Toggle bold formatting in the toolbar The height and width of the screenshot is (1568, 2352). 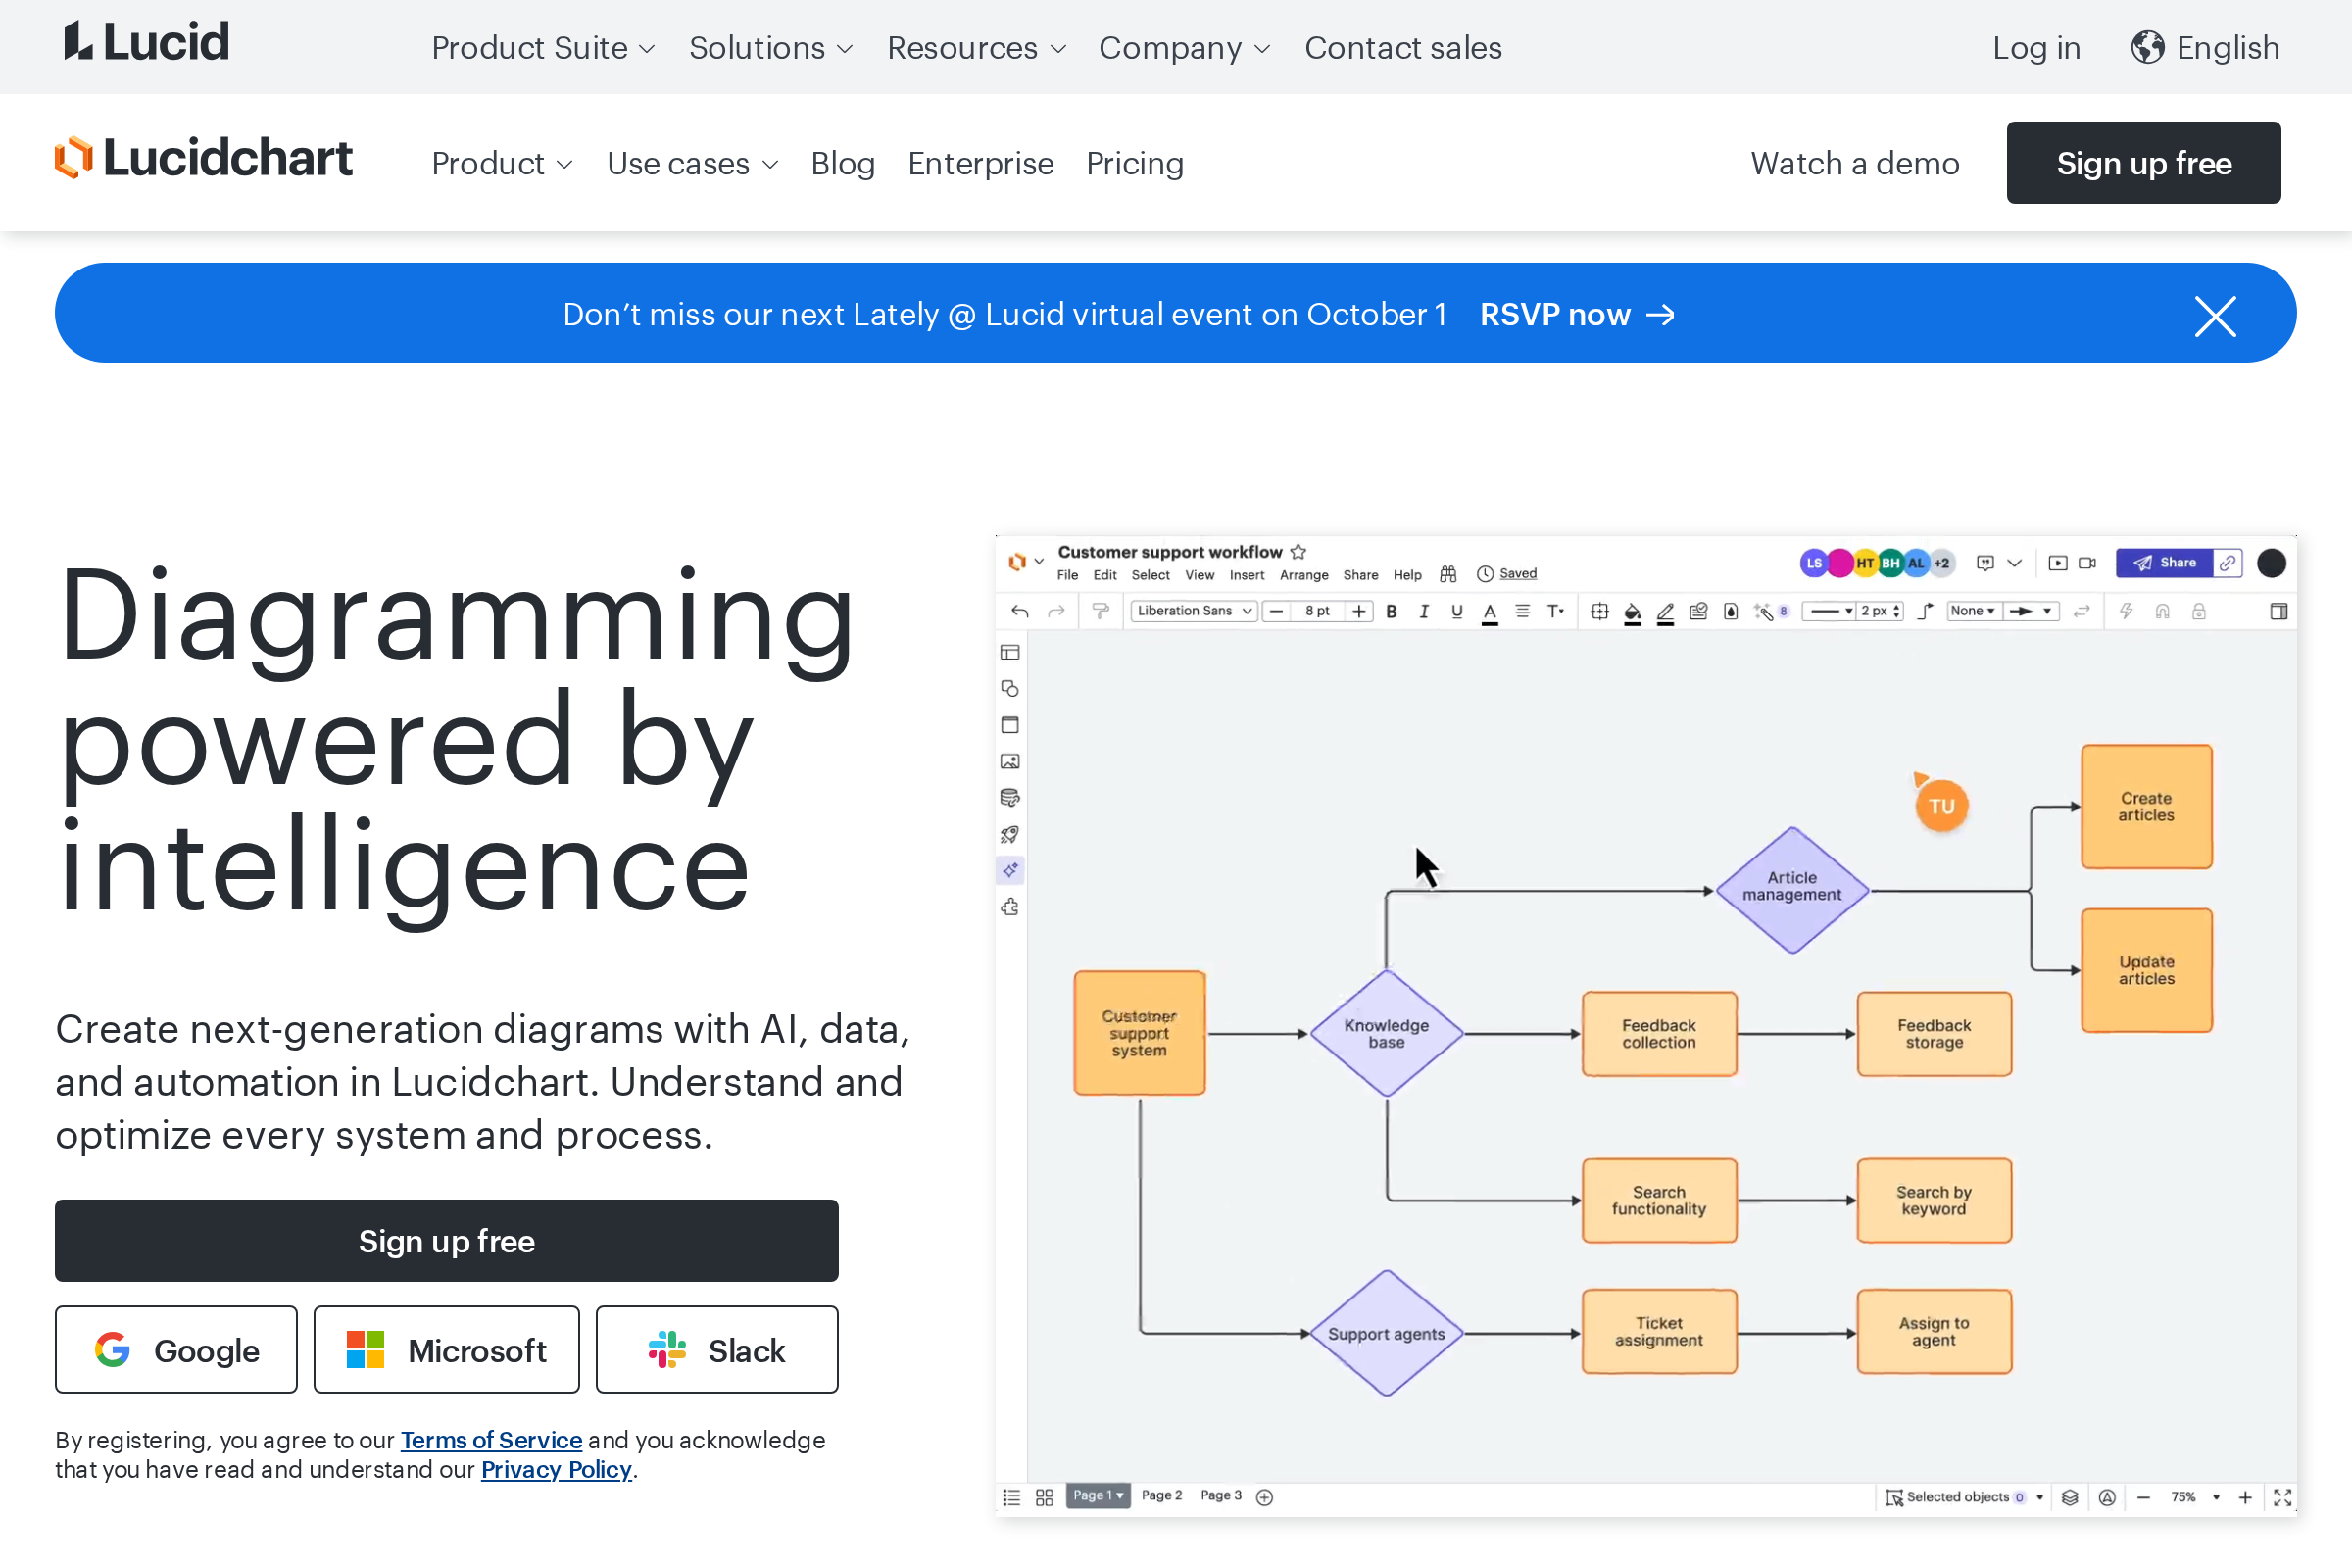(x=1391, y=611)
